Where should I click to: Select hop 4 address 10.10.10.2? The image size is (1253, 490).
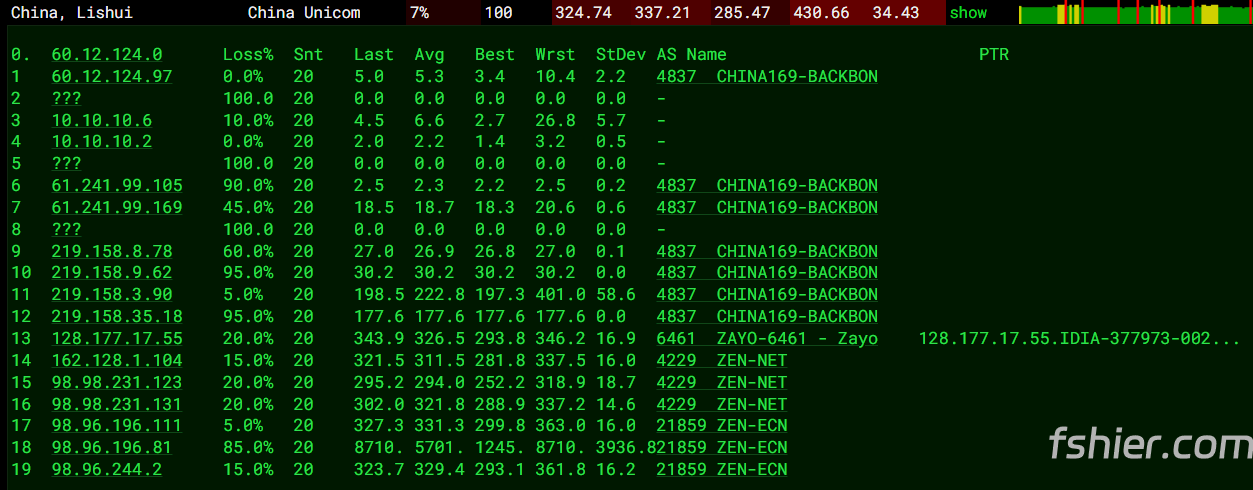(102, 142)
